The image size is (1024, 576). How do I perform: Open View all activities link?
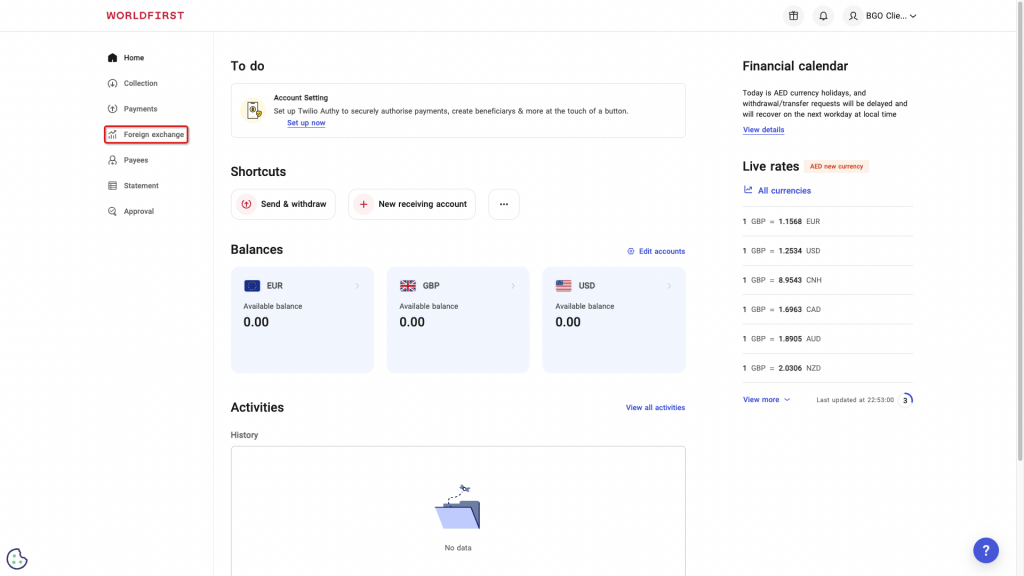[x=655, y=408]
